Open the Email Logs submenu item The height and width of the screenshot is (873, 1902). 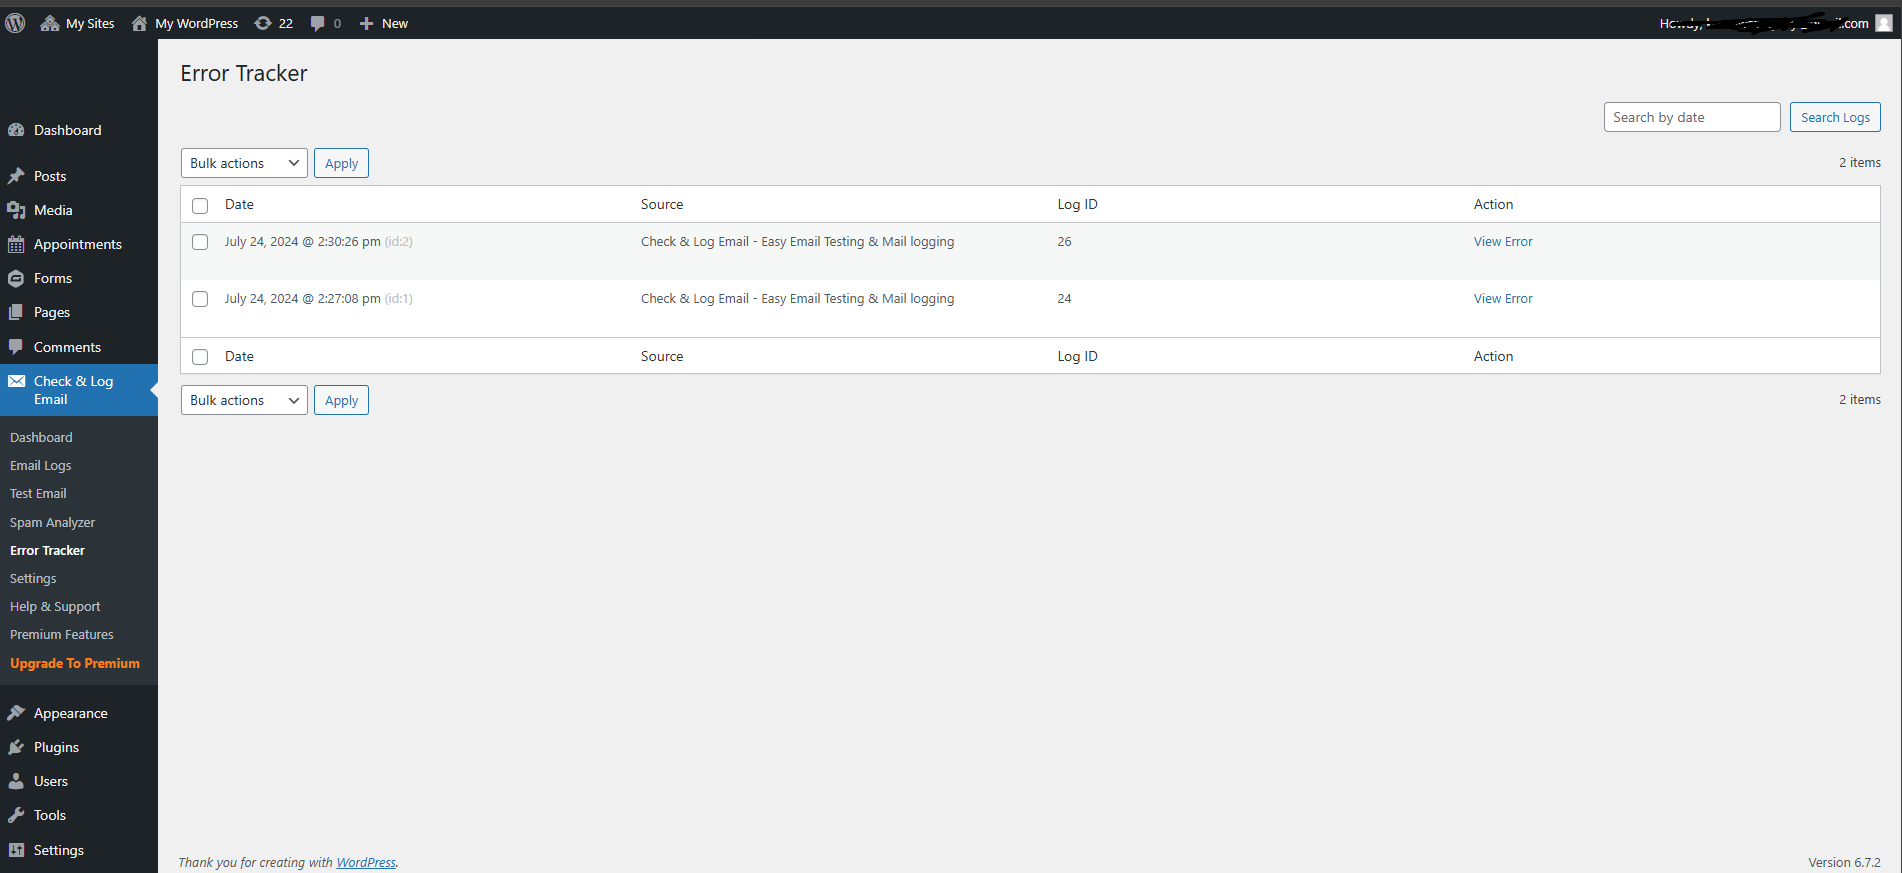click(40, 465)
